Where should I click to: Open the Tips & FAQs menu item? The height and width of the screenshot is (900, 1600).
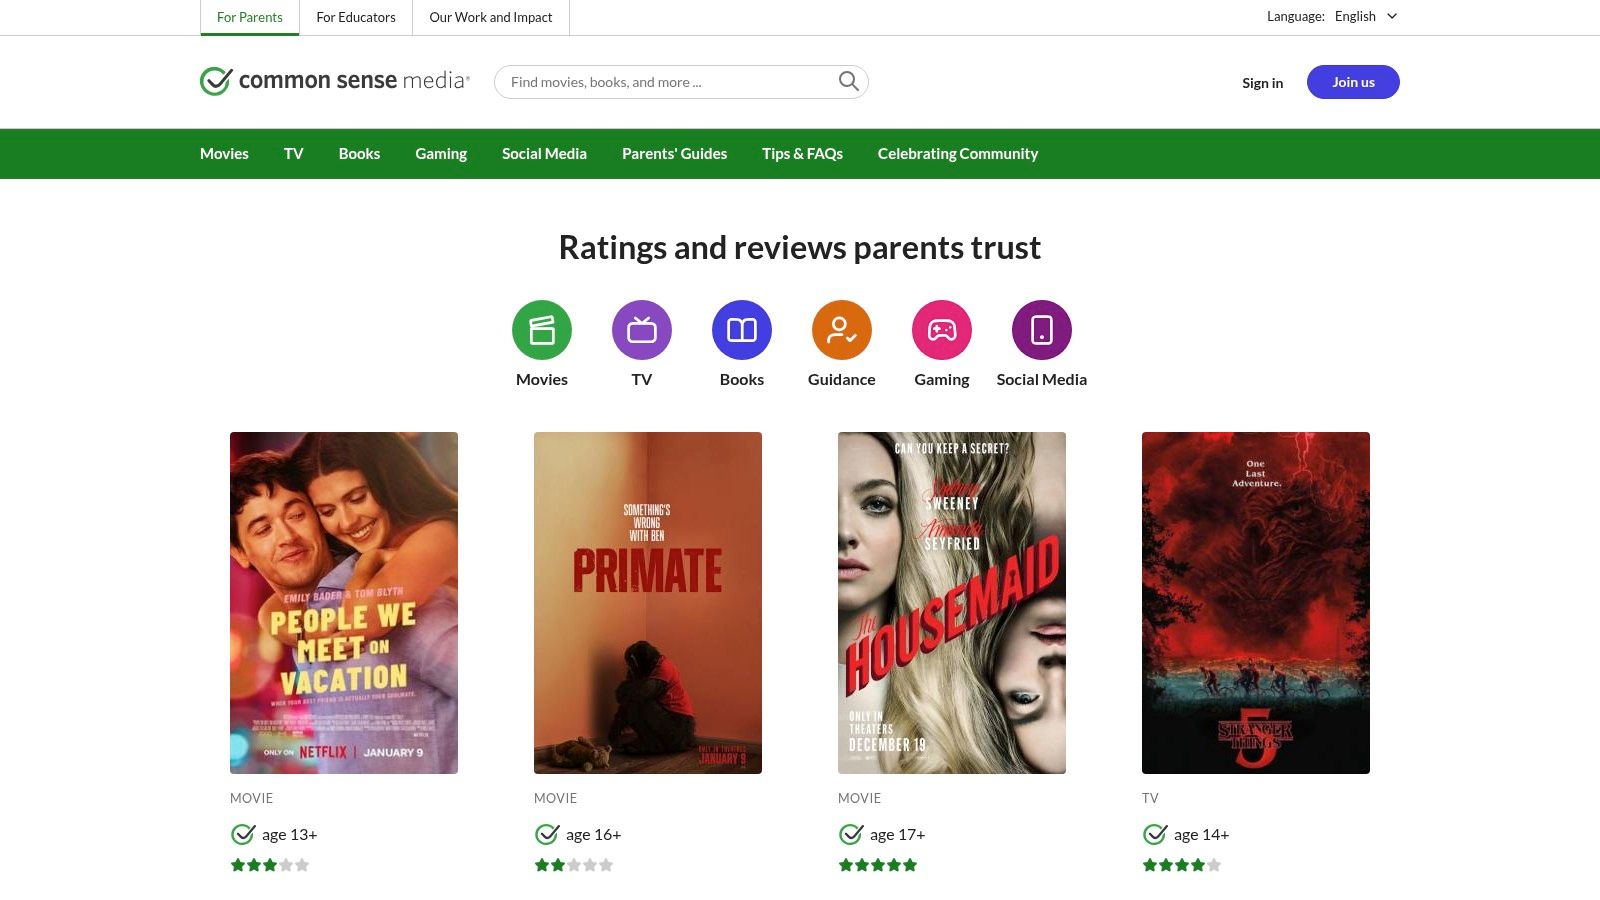tap(802, 153)
